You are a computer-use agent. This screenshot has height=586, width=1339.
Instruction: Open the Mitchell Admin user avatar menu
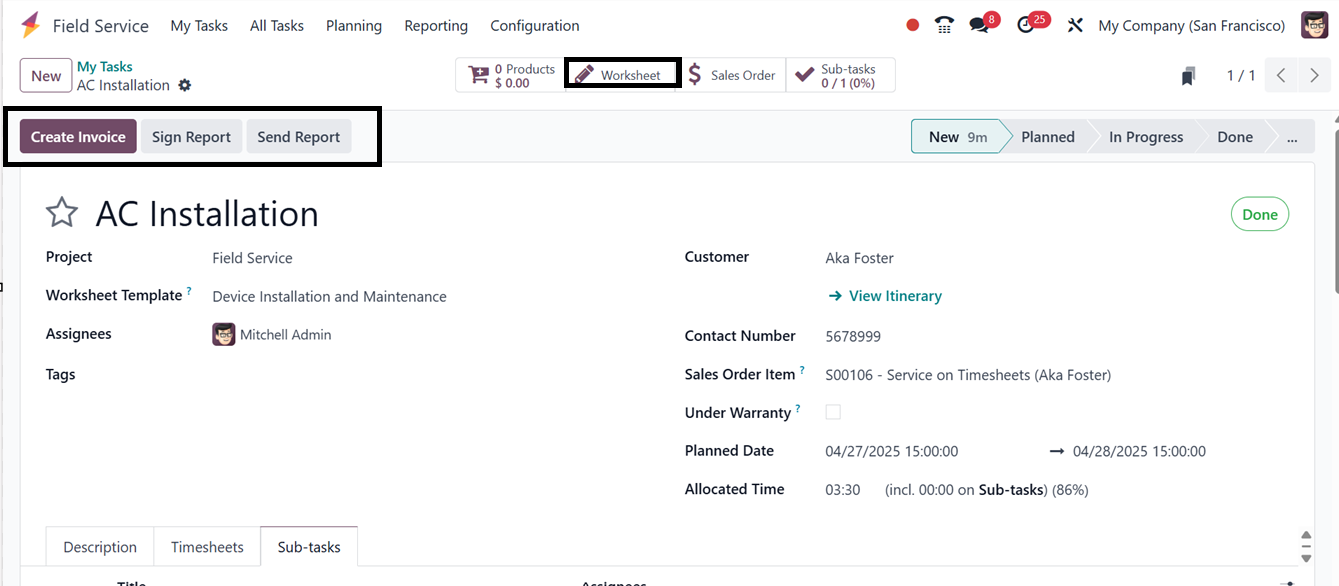click(x=1314, y=26)
